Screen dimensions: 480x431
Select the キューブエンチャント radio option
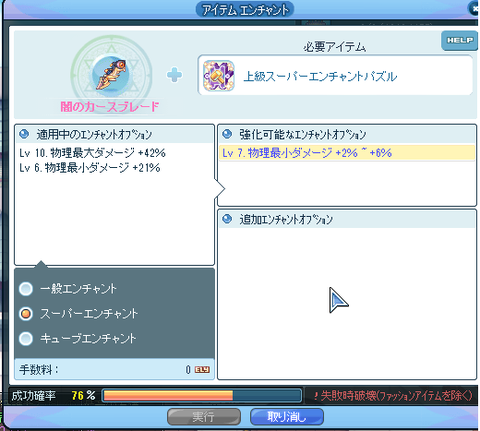[26, 339]
